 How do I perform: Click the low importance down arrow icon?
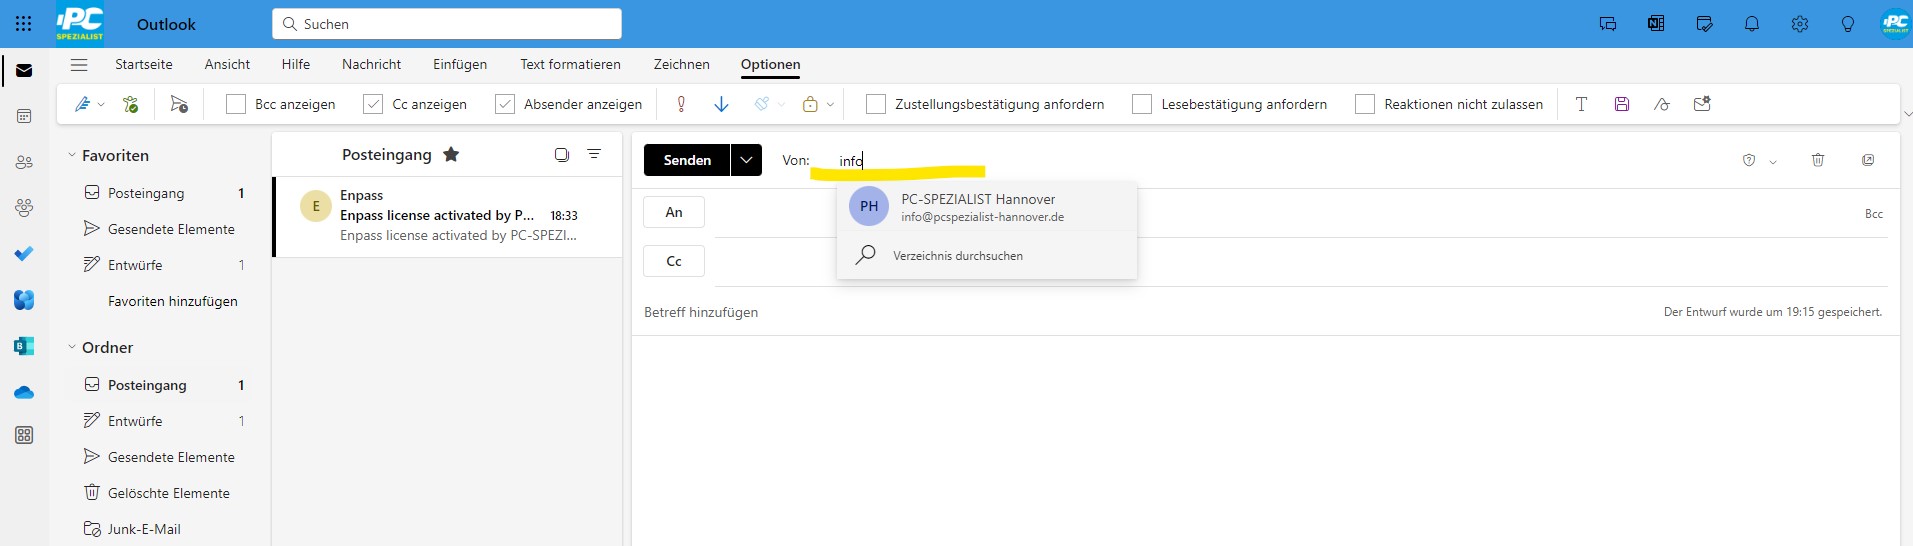coord(721,104)
